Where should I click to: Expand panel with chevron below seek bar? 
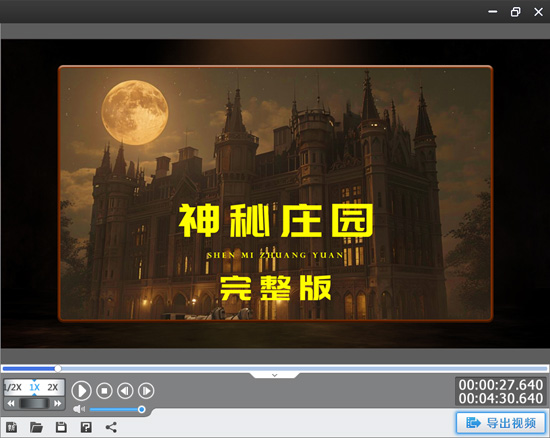(x=275, y=375)
